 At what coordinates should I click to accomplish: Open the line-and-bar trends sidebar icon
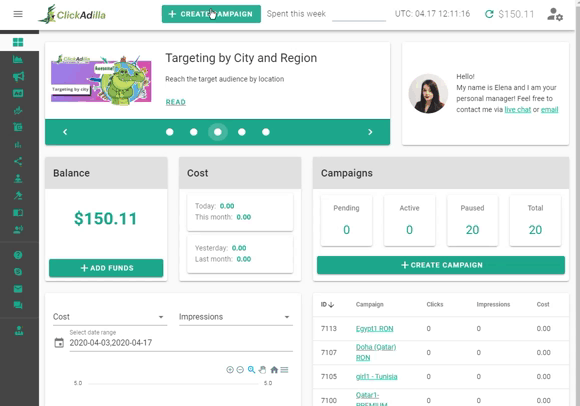click(18, 110)
